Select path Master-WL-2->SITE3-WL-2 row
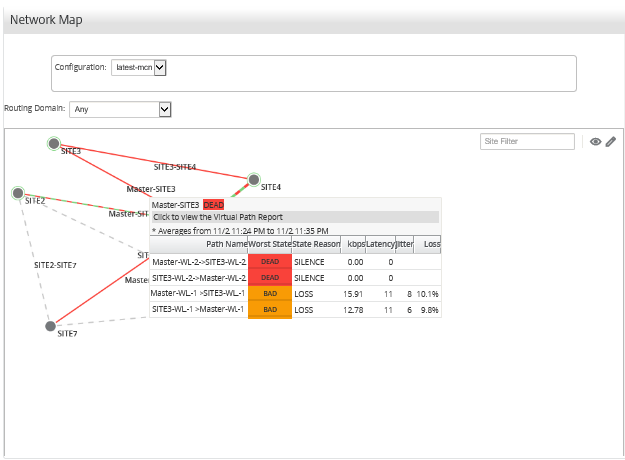The image size is (625, 460). click(295, 262)
